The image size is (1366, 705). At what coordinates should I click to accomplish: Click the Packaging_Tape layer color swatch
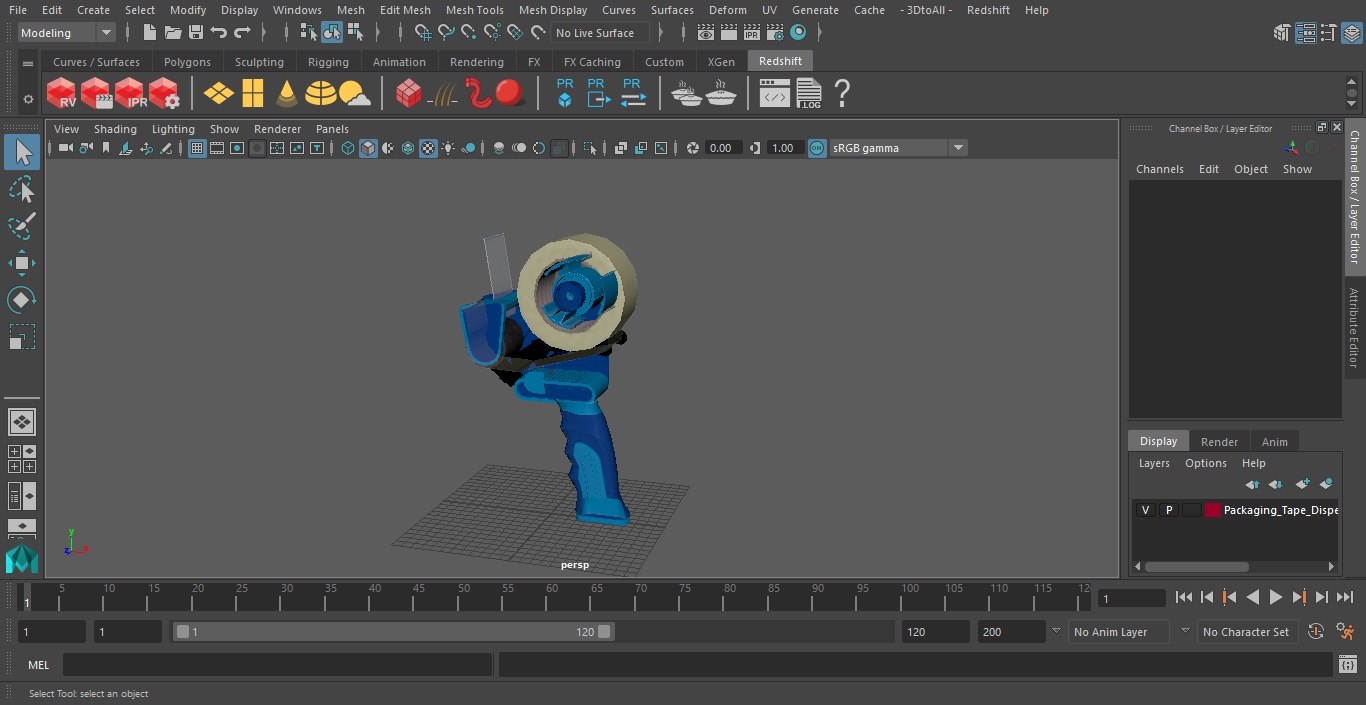pyautogui.click(x=1213, y=510)
